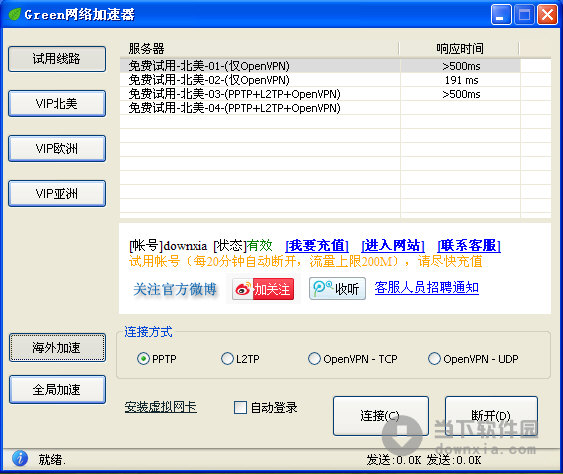
Task: Open the 进入网站 website link
Action: click(x=393, y=246)
